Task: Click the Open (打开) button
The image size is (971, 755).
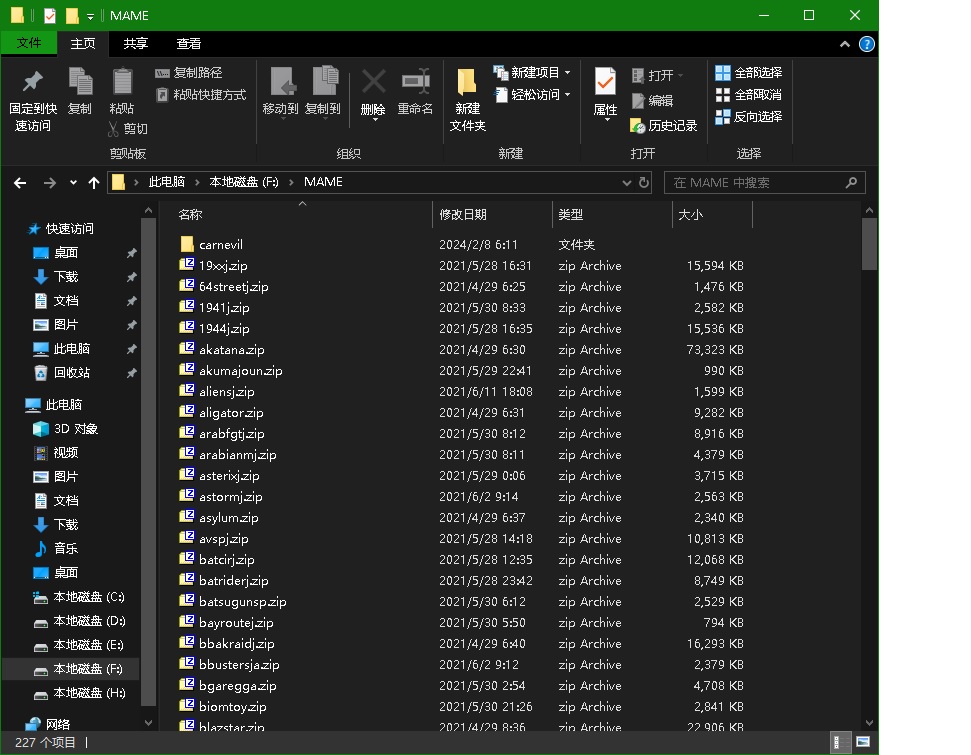Action: (x=657, y=76)
